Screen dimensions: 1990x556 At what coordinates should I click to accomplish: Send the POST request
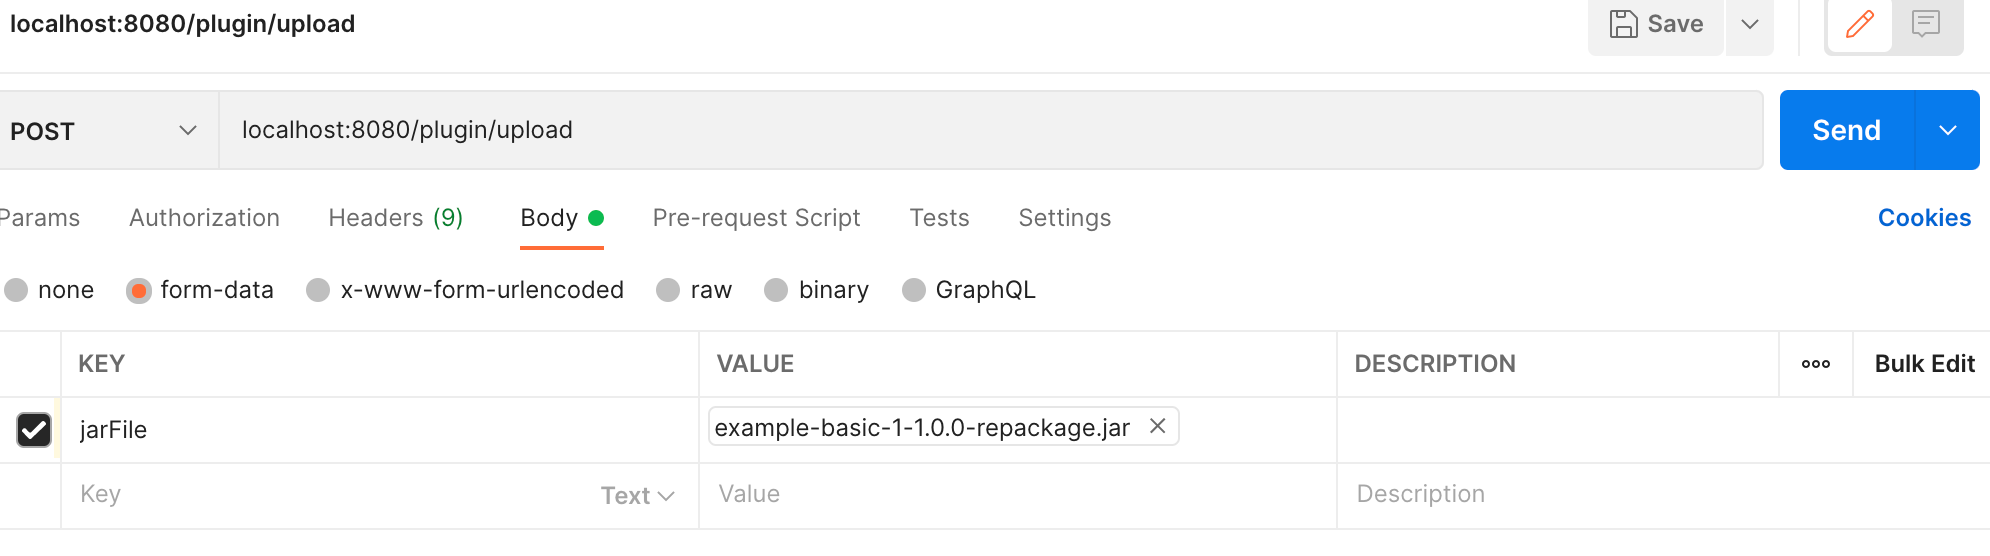click(x=1846, y=131)
